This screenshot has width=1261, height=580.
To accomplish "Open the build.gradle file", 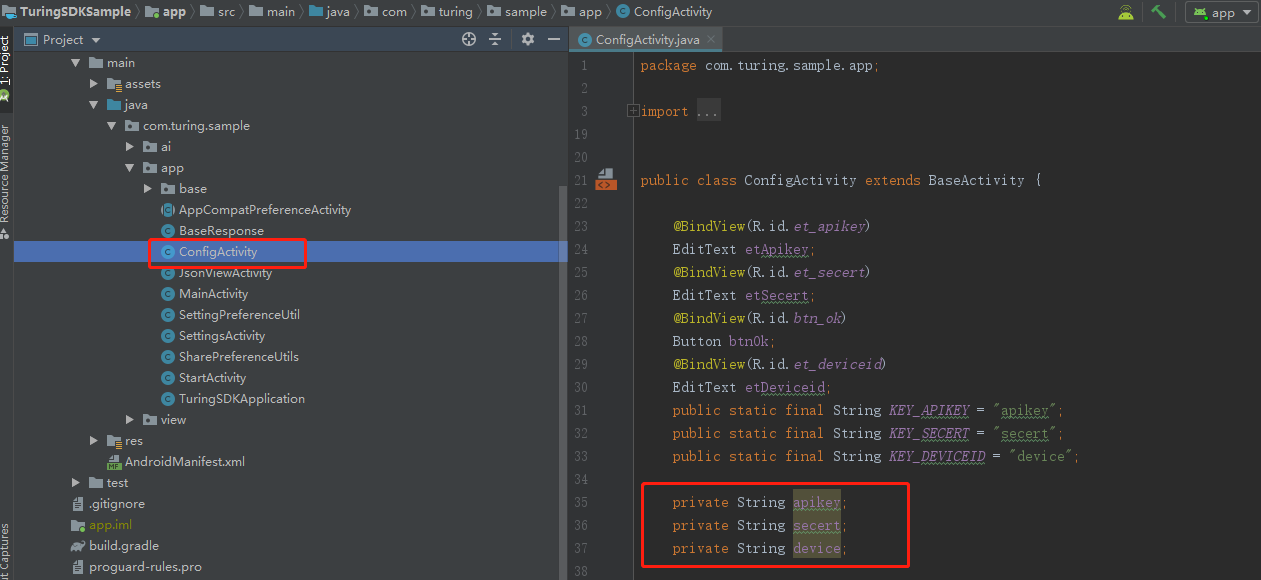I will [123, 546].
